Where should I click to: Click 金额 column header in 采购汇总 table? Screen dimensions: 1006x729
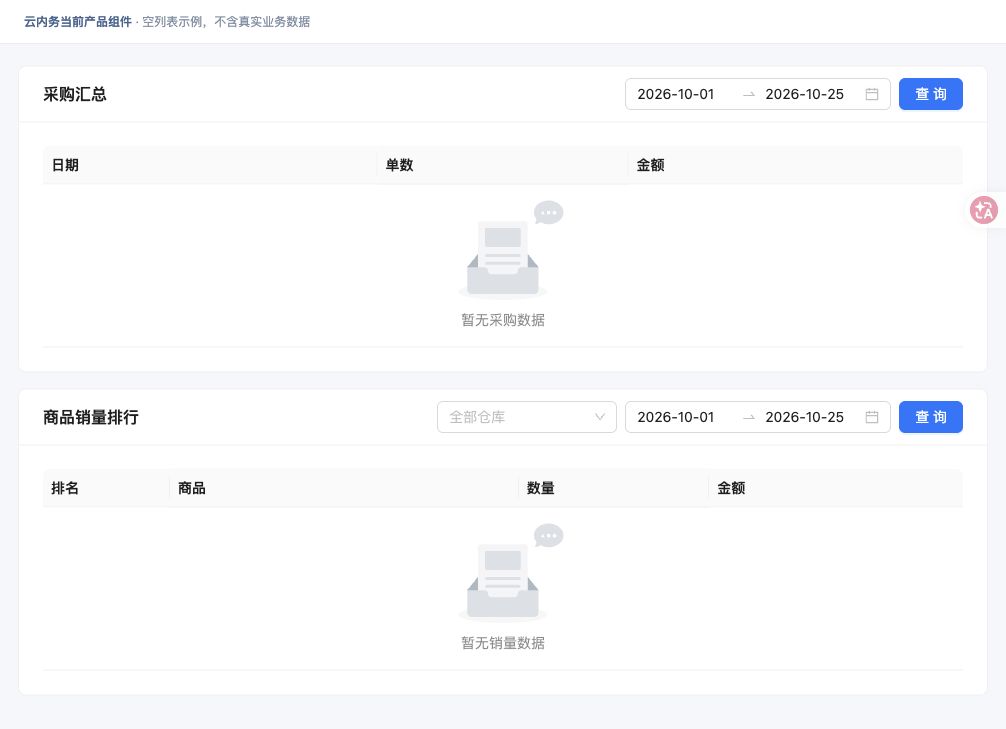pos(795,165)
